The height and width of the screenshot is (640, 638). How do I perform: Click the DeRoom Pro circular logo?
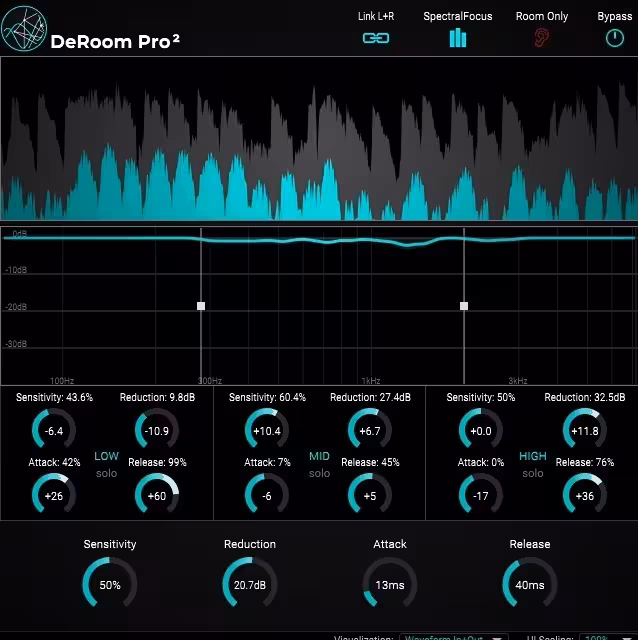click(24, 29)
